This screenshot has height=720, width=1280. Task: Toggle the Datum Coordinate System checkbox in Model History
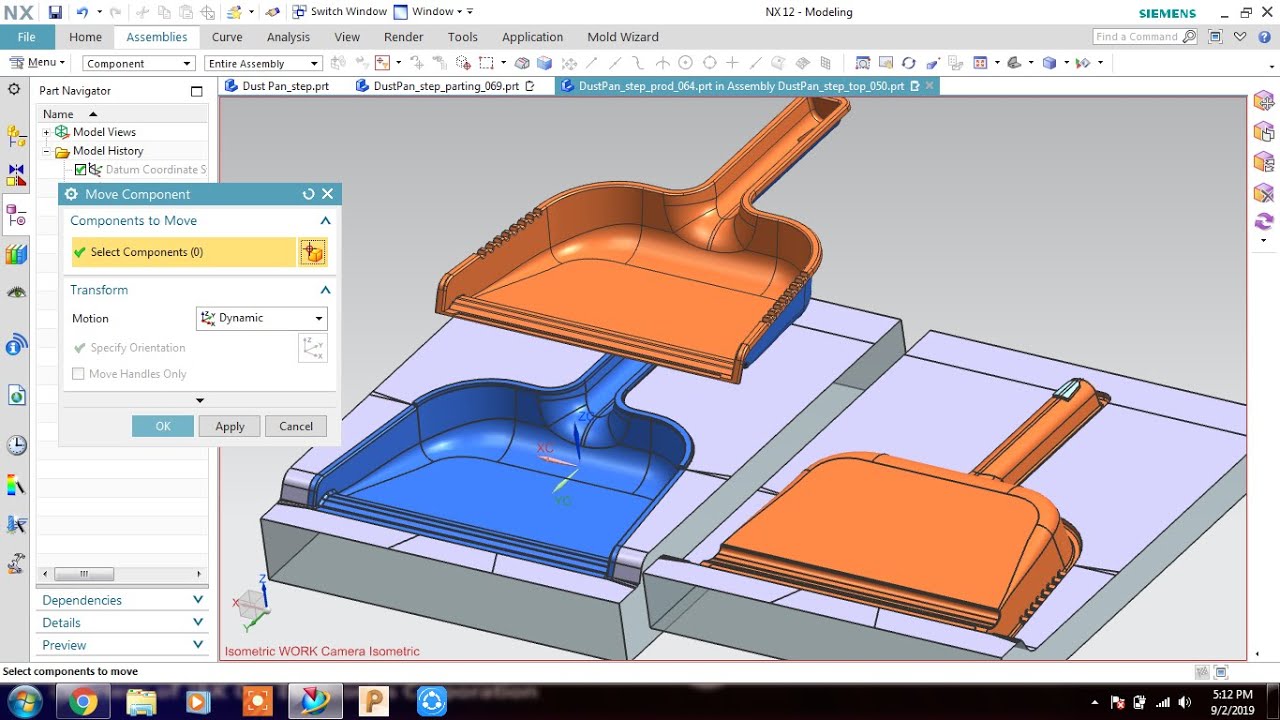(79, 169)
